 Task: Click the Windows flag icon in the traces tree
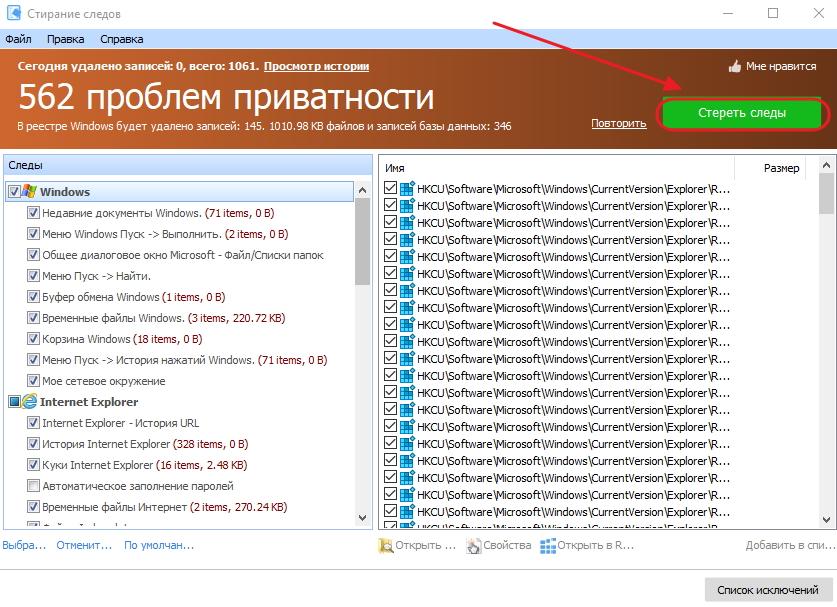(29, 192)
